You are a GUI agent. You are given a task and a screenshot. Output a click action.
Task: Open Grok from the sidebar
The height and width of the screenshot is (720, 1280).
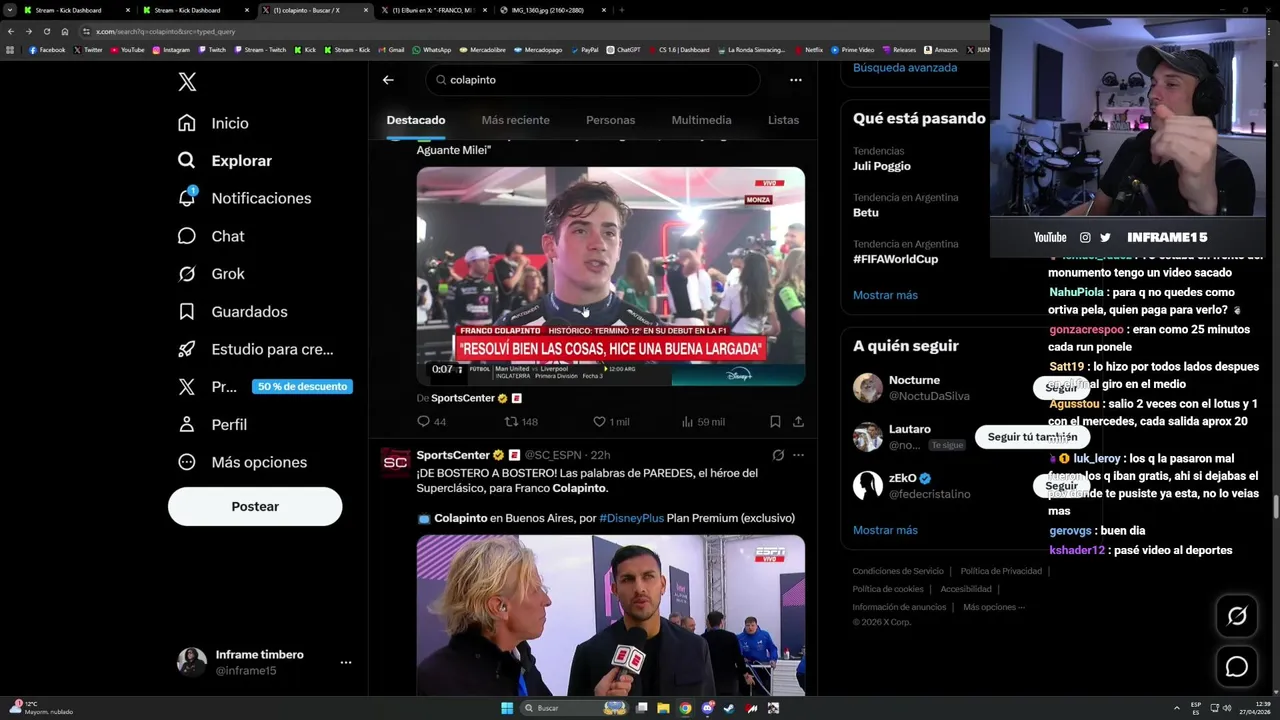211,274
